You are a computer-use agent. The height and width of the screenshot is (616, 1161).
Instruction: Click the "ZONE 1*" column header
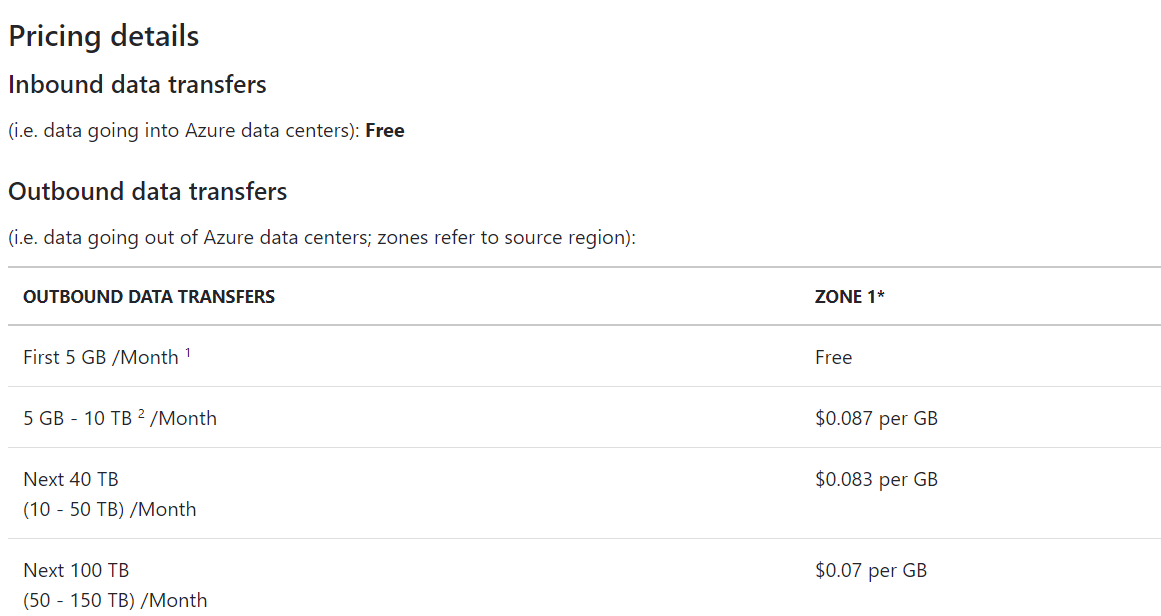849,297
